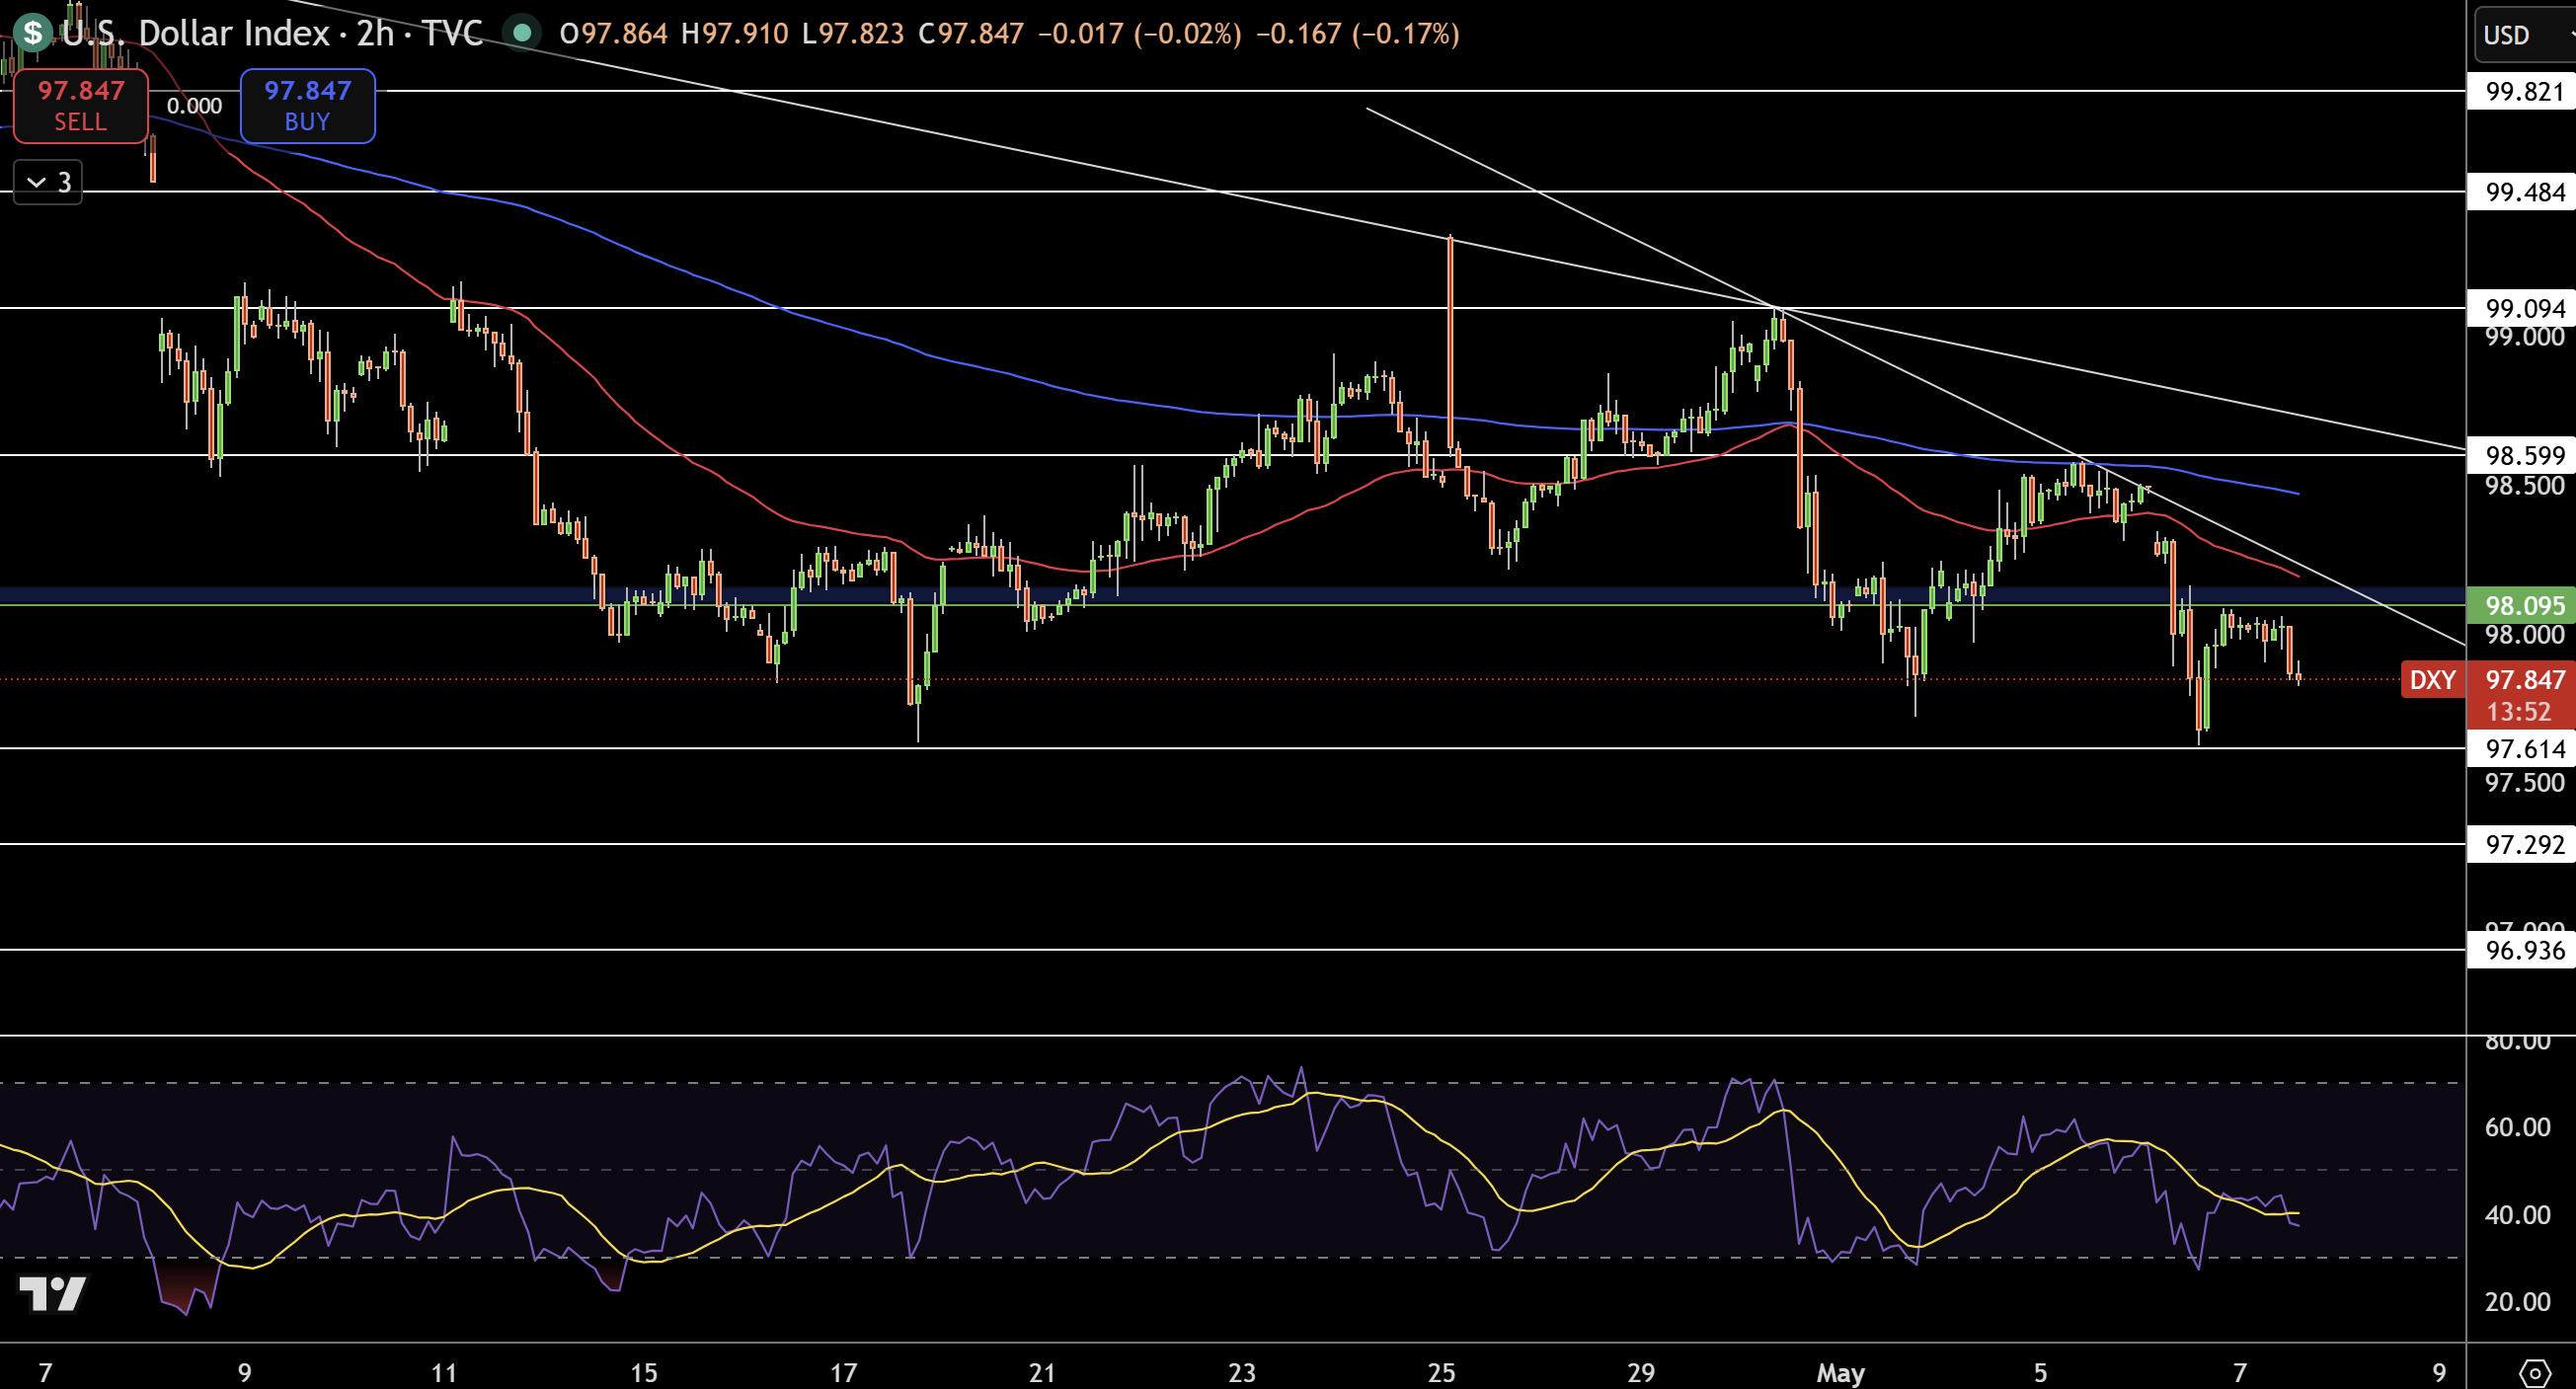The width and height of the screenshot is (2576, 1389).
Task: Select the 99.821 horizontal line price label
Action: coord(2524,91)
